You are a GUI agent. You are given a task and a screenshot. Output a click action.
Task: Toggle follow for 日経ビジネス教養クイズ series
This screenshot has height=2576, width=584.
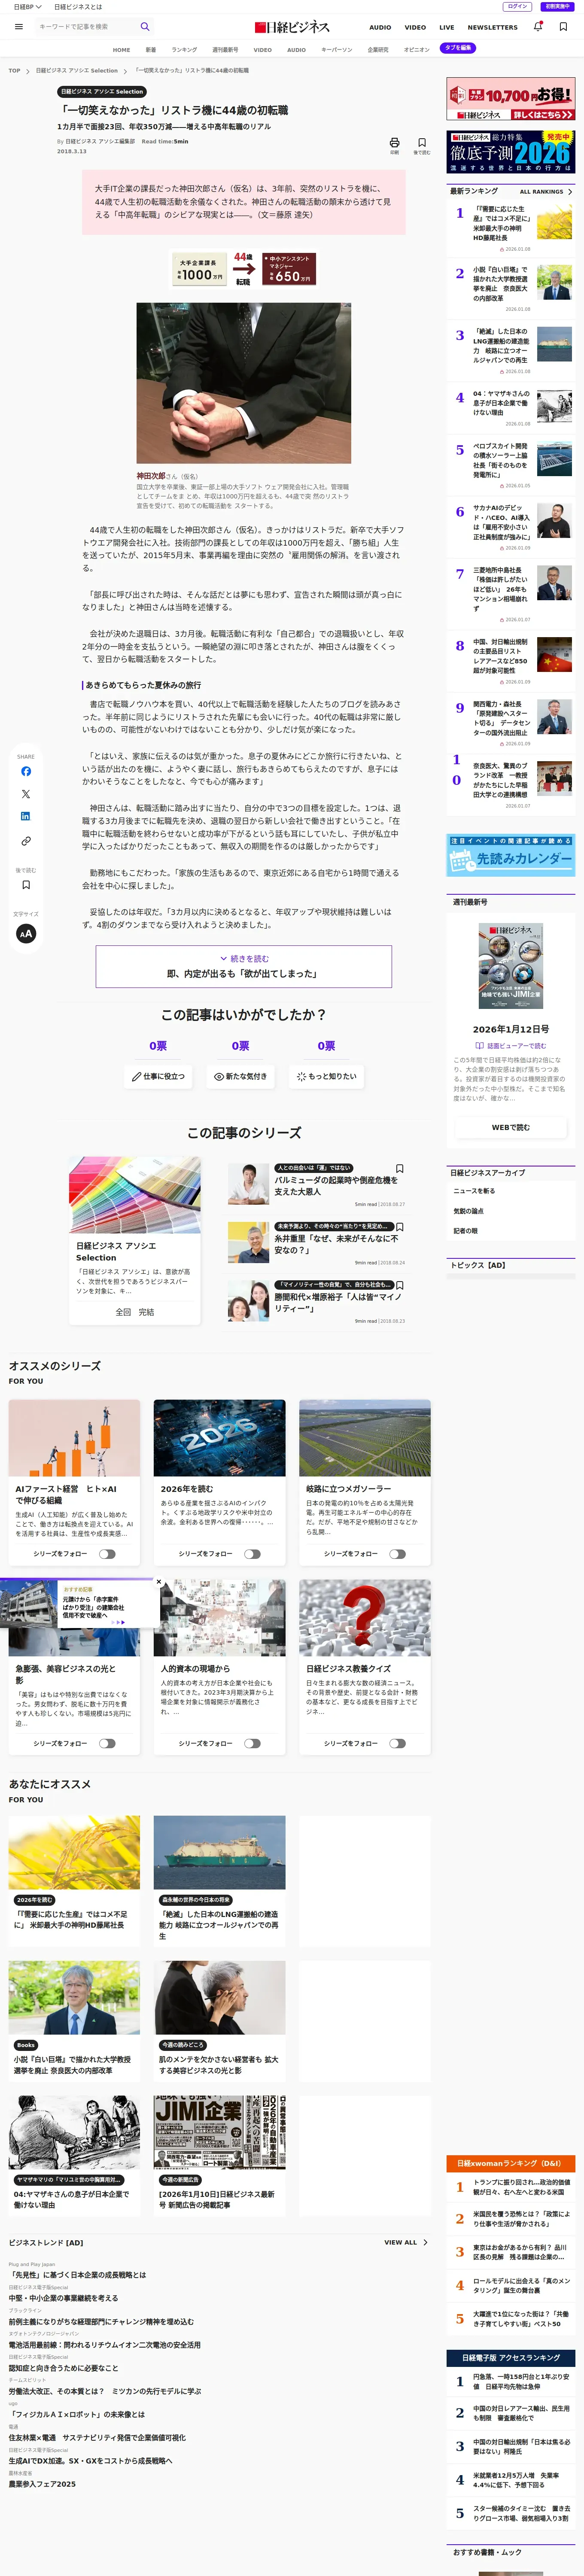[397, 1743]
